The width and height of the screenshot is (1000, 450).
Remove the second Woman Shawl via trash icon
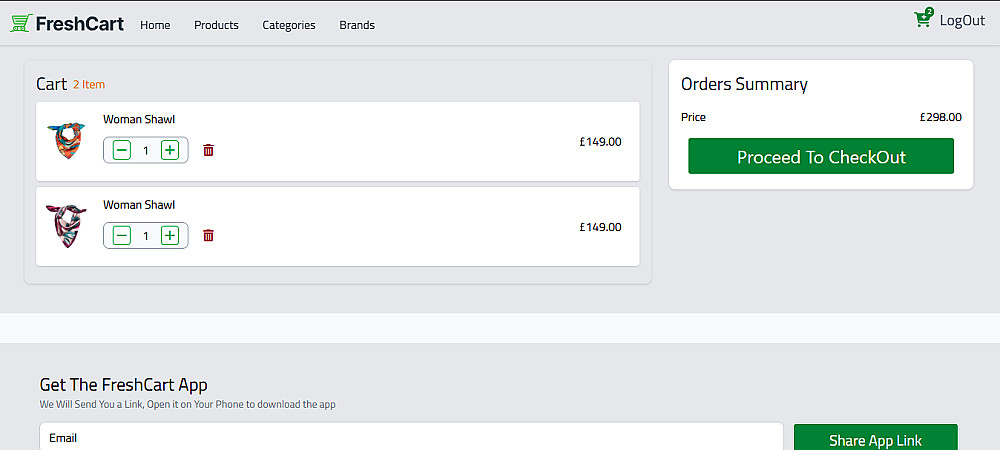pyautogui.click(x=208, y=236)
